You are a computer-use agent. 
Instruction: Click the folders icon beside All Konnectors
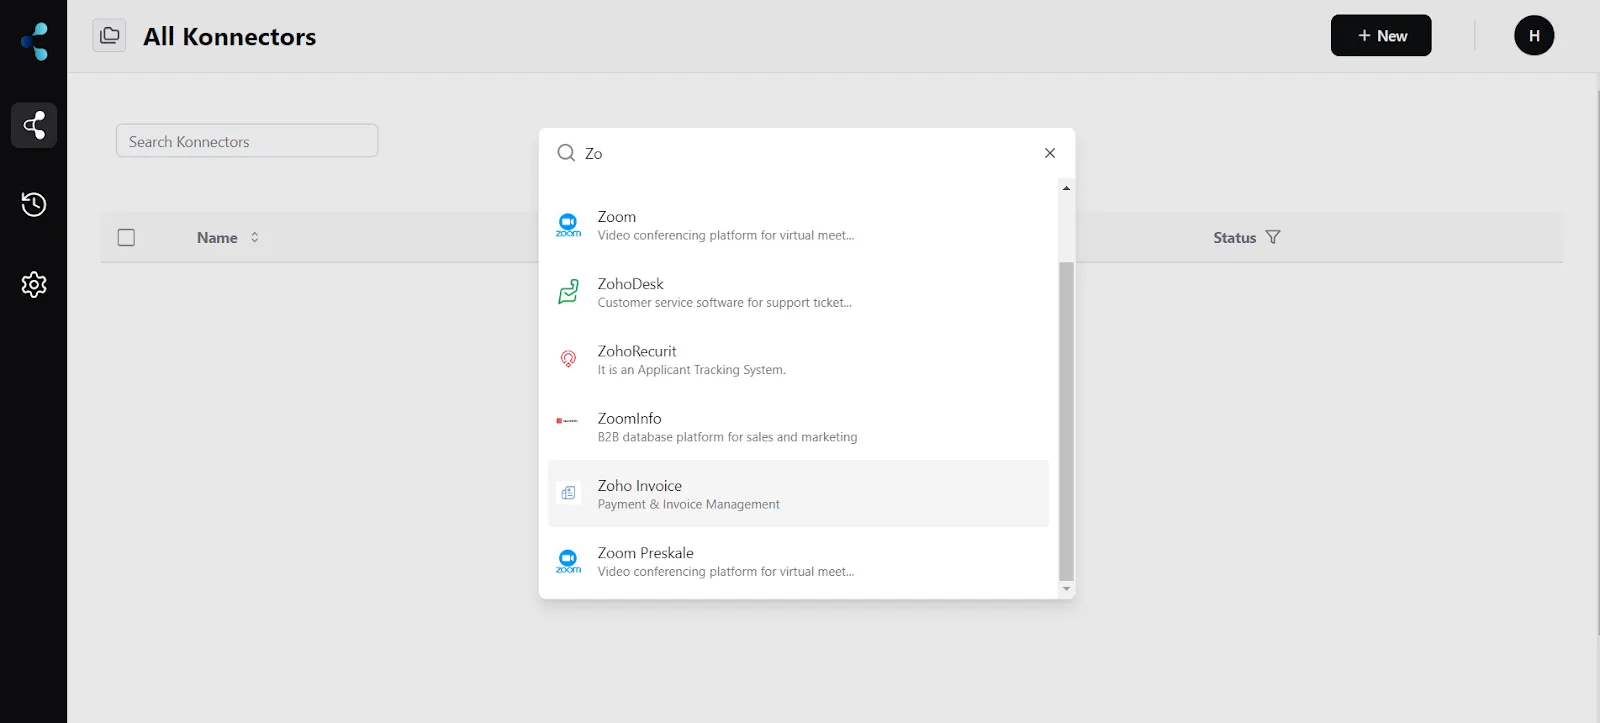click(110, 36)
